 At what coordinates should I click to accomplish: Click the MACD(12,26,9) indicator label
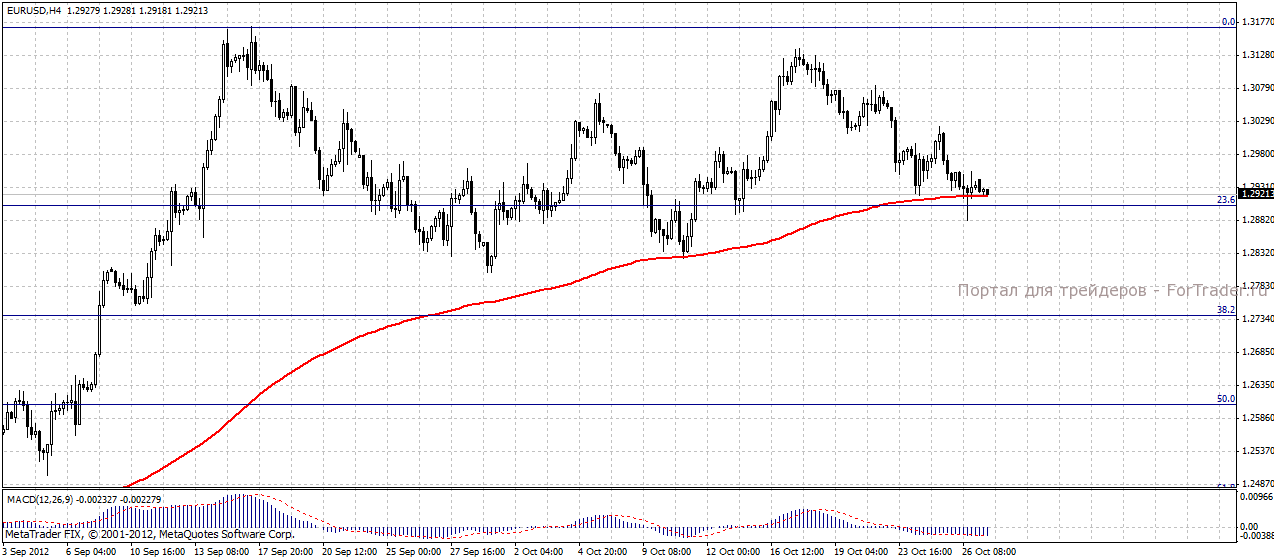[38, 498]
